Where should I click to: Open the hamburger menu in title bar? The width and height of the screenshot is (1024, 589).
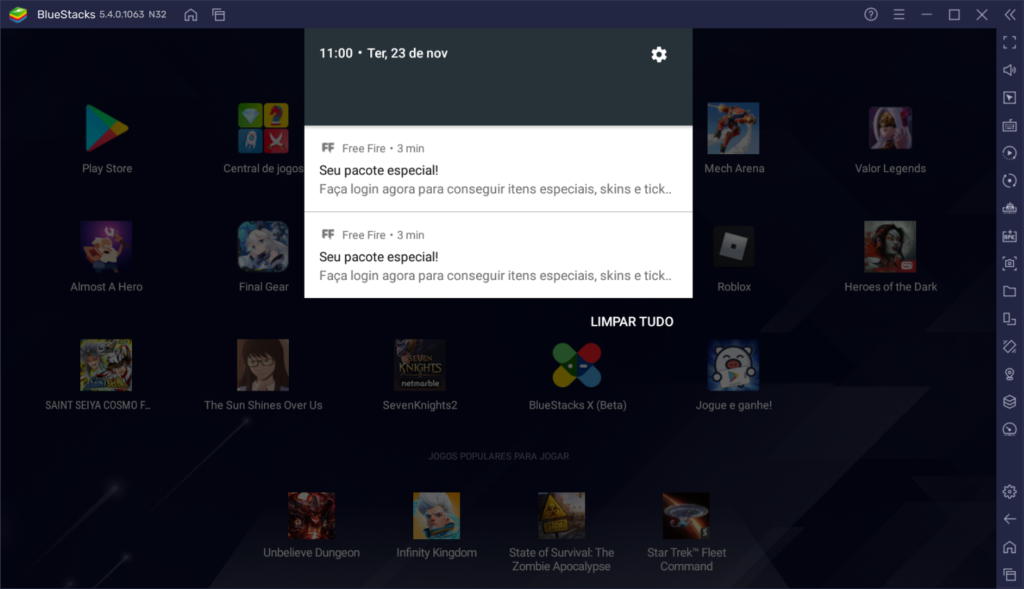click(x=899, y=15)
